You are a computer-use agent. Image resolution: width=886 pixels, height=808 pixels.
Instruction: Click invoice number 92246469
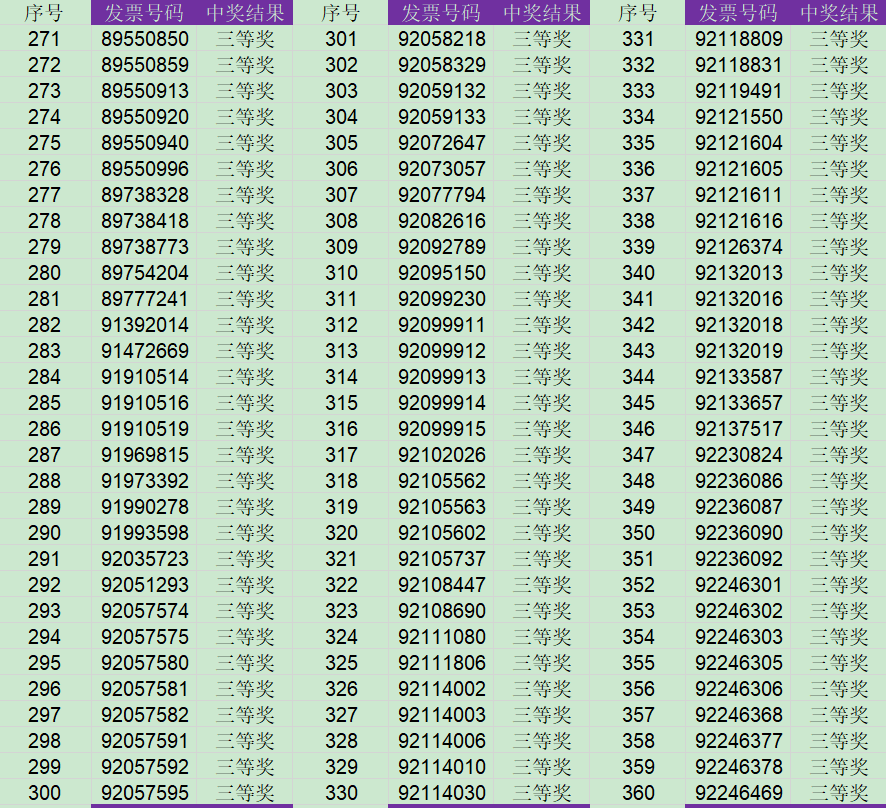pos(739,793)
